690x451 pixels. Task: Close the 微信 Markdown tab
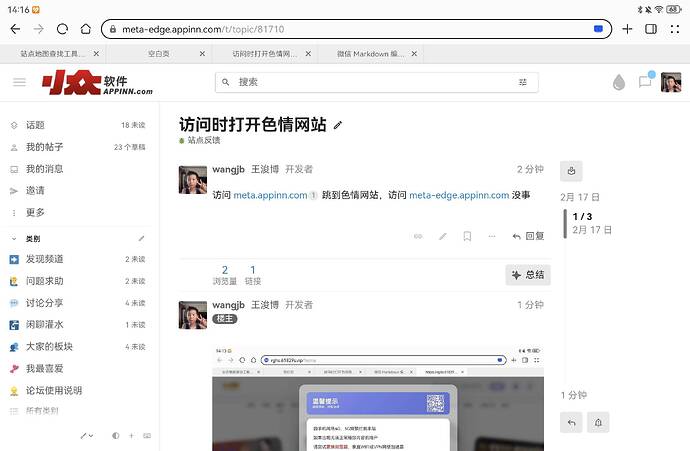(414, 54)
